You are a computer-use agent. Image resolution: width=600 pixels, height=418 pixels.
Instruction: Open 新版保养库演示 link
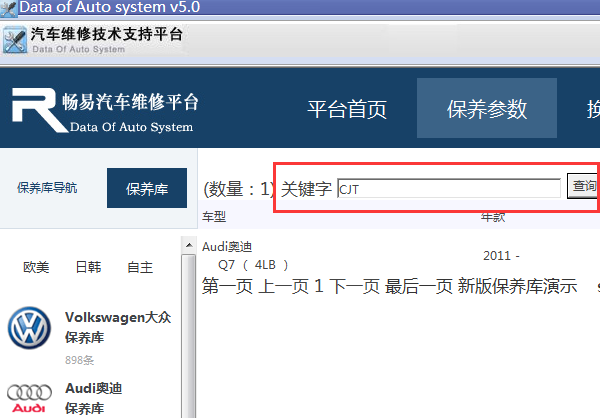[x=517, y=286]
